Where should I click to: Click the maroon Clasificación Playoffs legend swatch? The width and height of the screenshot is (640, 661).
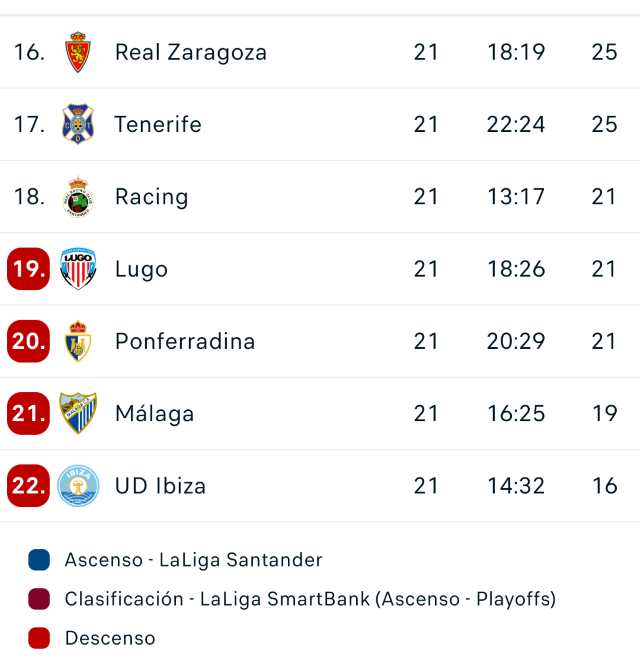click(x=39, y=599)
